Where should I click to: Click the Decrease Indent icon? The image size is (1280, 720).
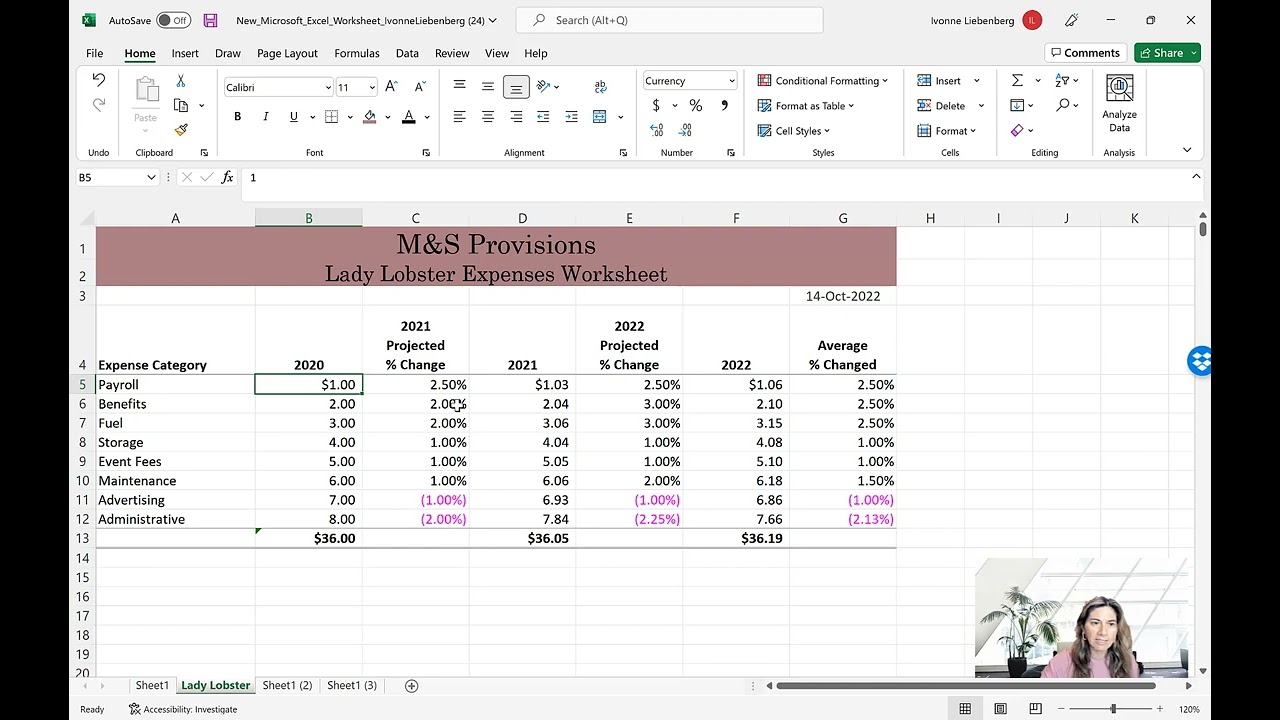tap(543, 117)
